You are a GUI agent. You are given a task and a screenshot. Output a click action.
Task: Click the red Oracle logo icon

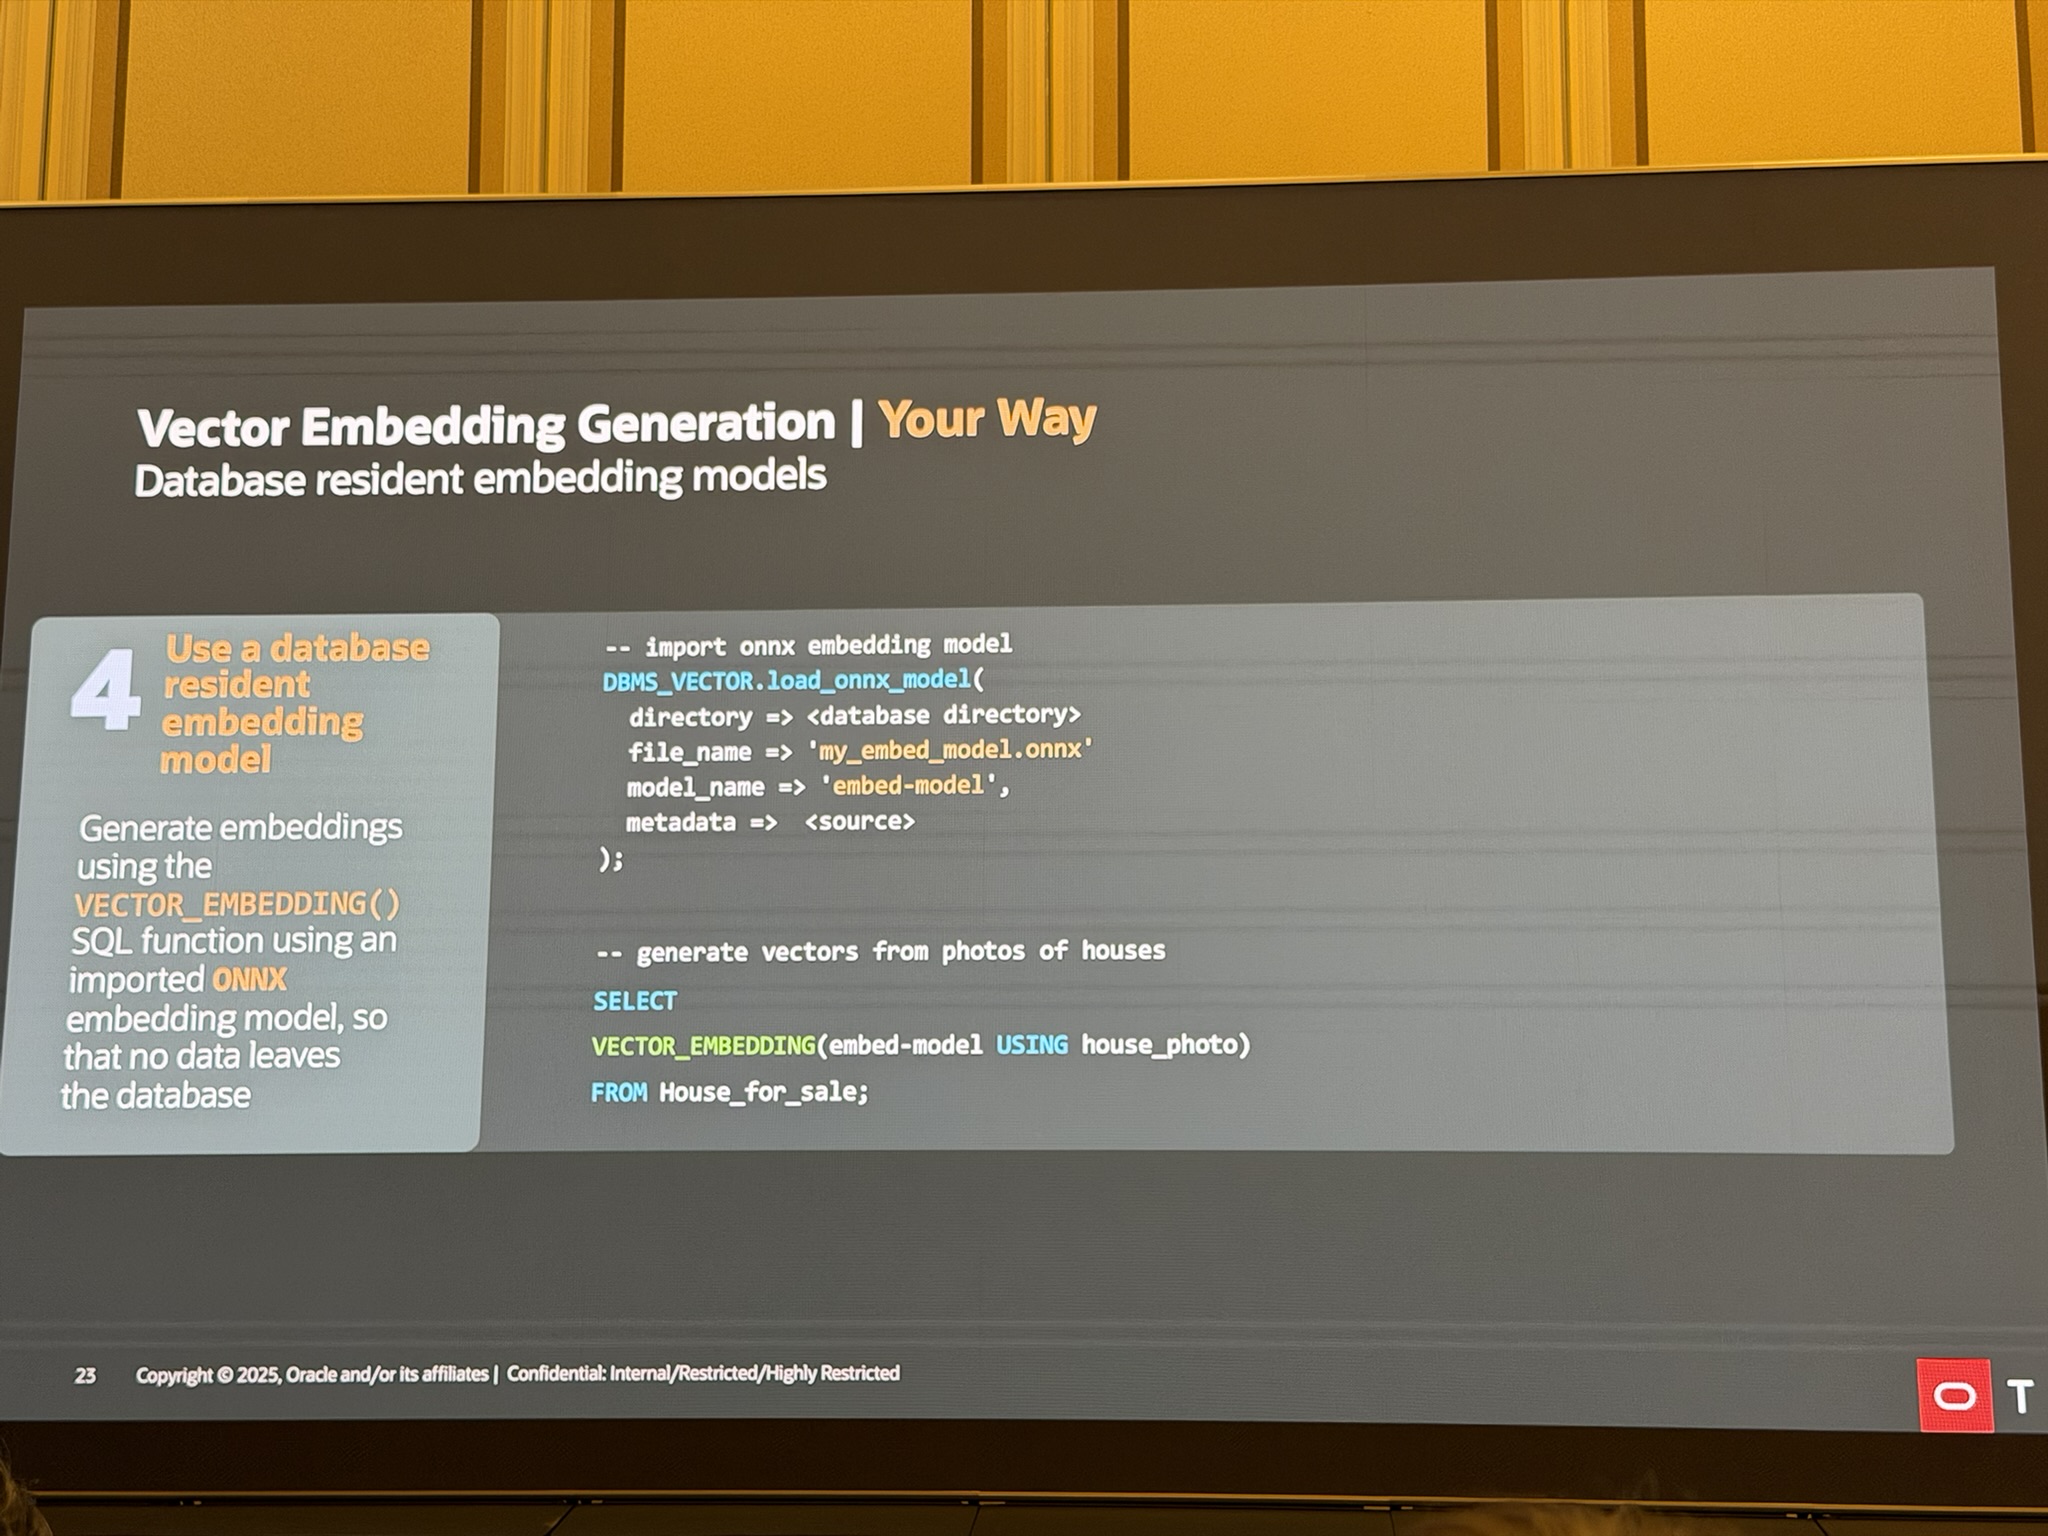pyautogui.click(x=1954, y=1396)
